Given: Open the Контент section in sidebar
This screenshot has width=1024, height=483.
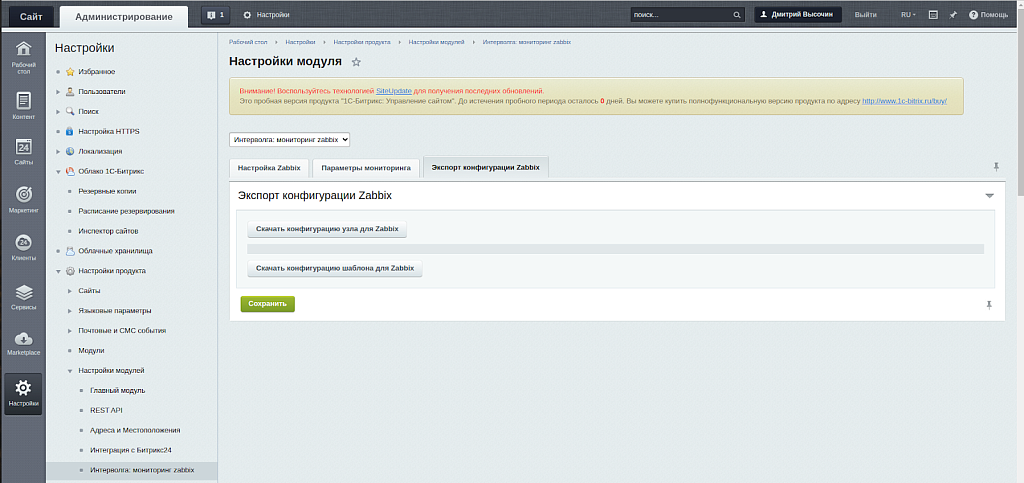Looking at the screenshot, I should click(23, 105).
